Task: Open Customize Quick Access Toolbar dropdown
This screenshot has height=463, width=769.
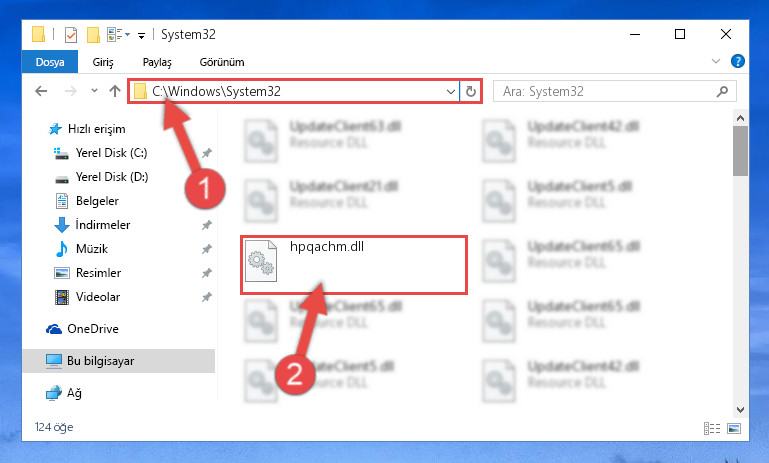Action: [x=141, y=35]
